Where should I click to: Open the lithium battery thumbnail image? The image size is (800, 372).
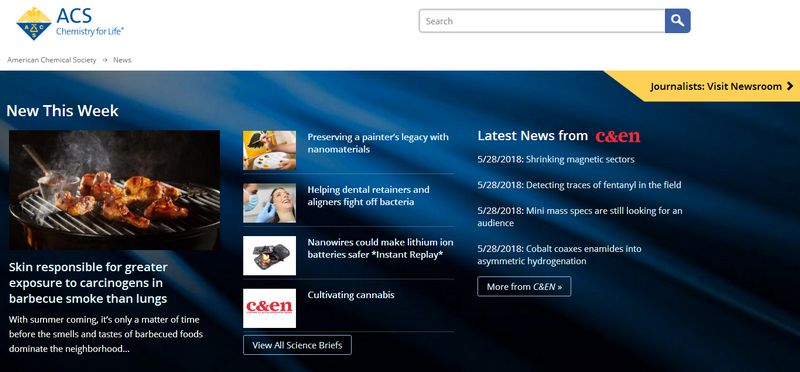pyautogui.click(x=269, y=256)
